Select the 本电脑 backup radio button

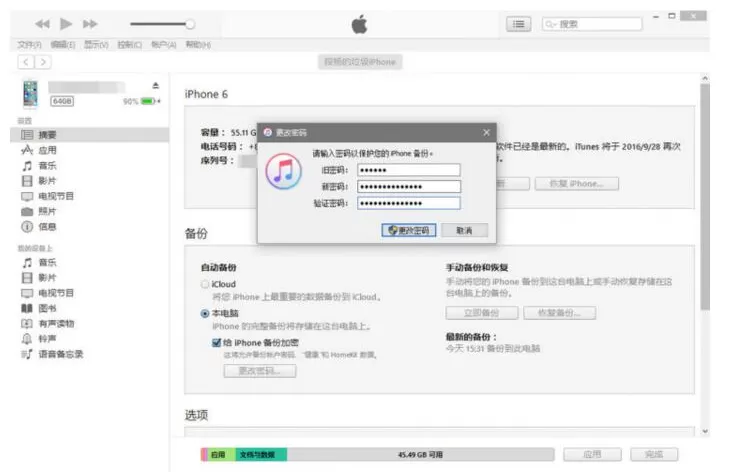pos(205,314)
